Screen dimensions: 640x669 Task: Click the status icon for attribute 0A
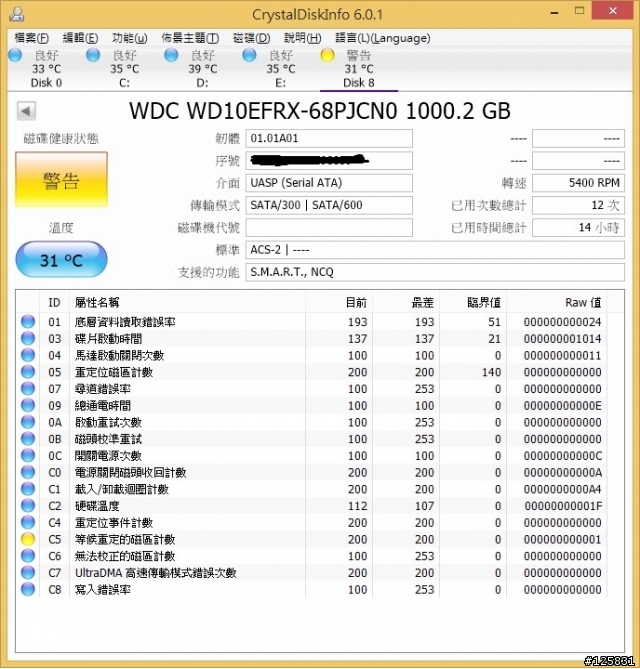pos(28,422)
